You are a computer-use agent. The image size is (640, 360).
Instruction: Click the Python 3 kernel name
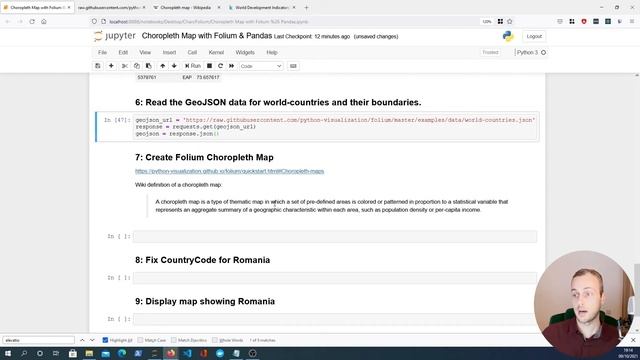(x=527, y=52)
